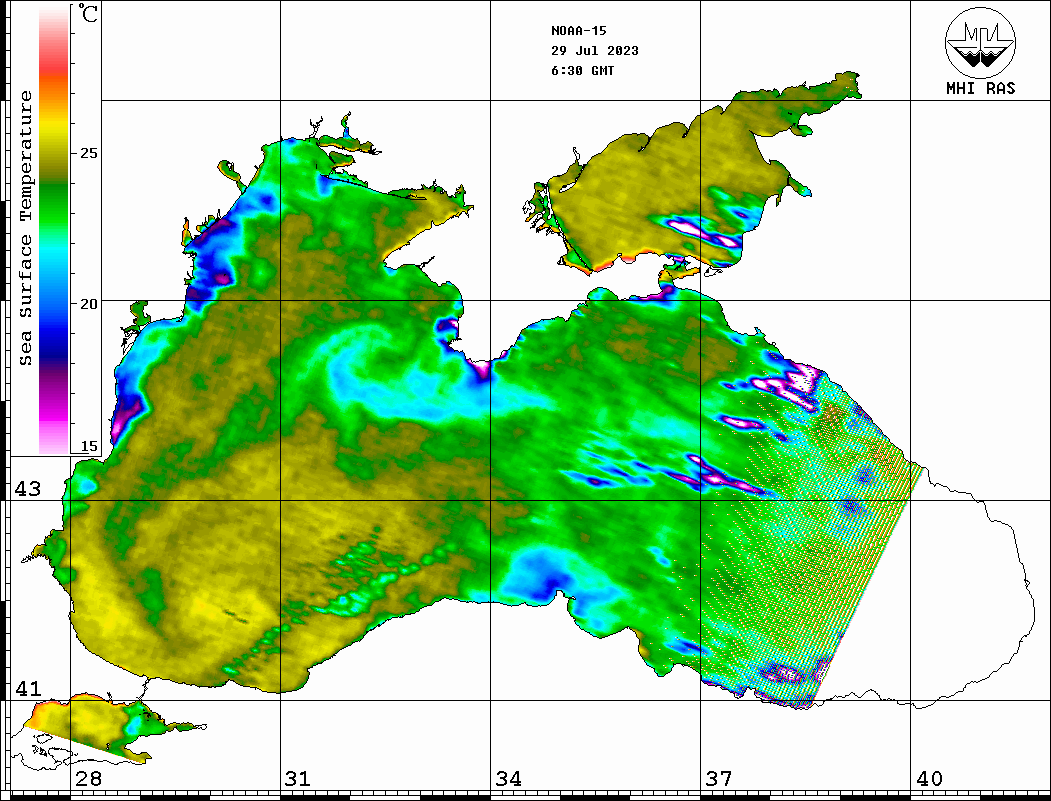Click the 6:30 GMT time label
This screenshot has width=1051, height=801.
582,71
